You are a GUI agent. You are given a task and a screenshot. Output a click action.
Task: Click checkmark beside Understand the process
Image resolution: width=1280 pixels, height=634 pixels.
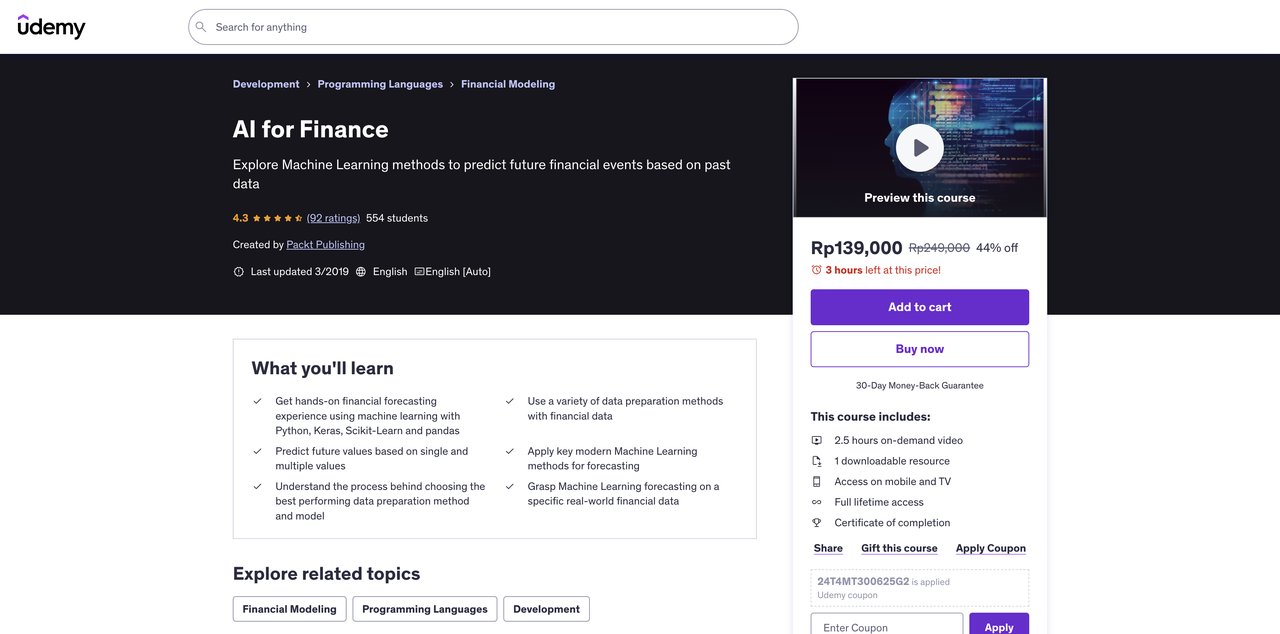(x=257, y=486)
